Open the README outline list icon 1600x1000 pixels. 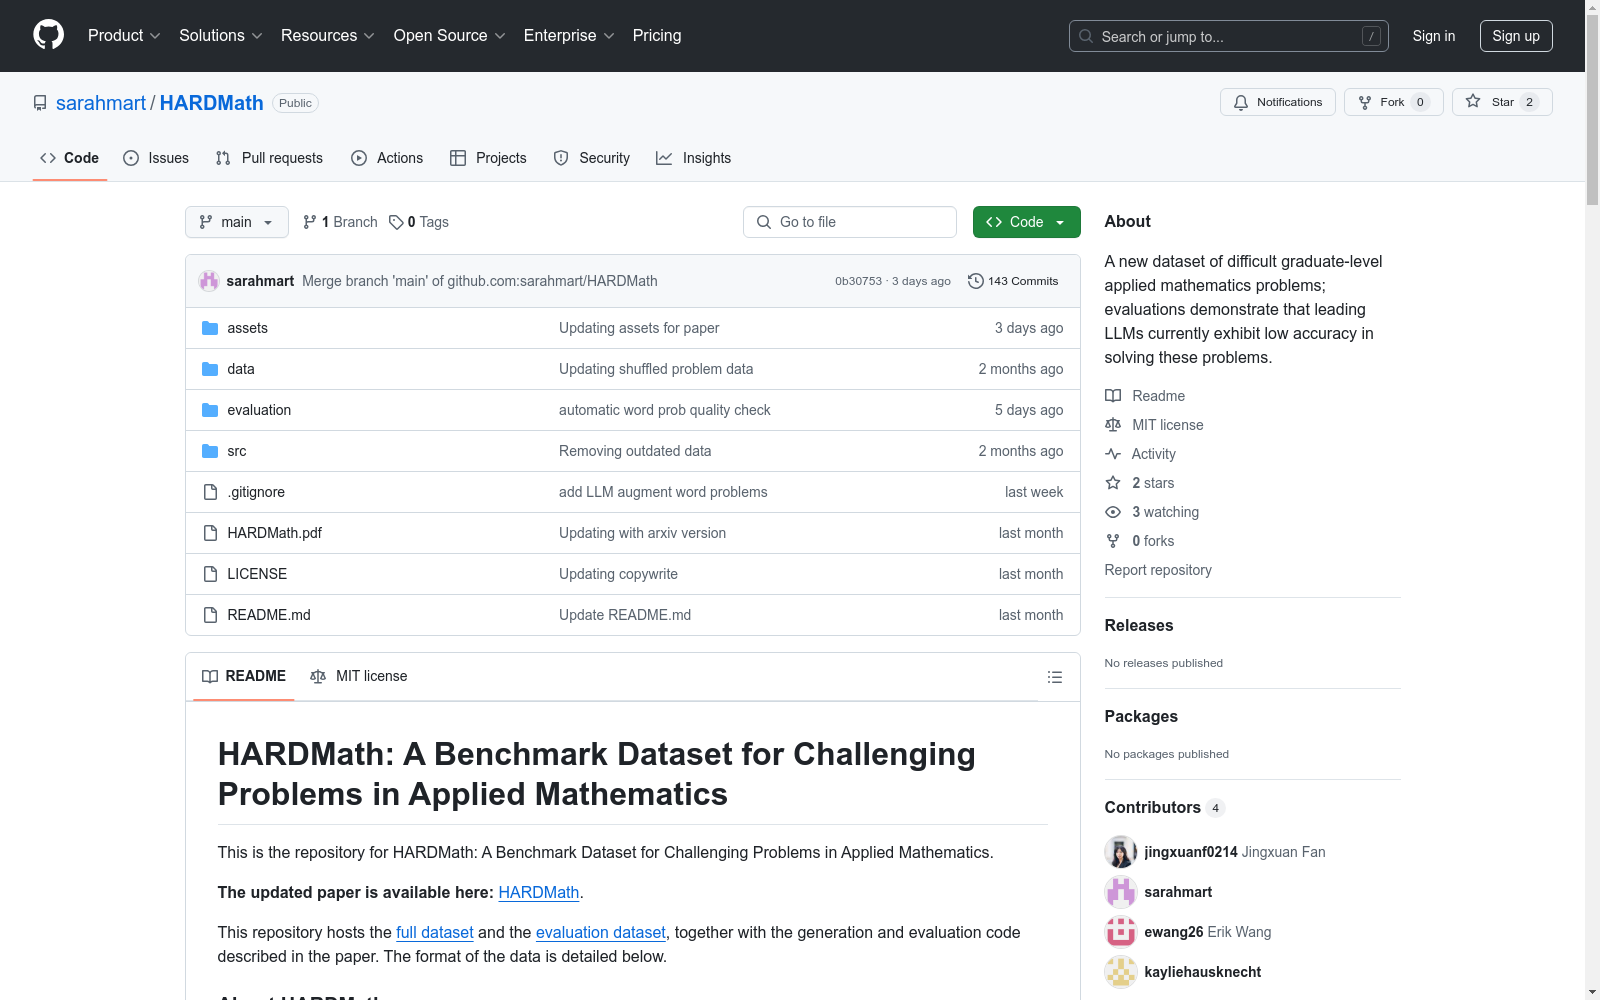(1054, 677)
